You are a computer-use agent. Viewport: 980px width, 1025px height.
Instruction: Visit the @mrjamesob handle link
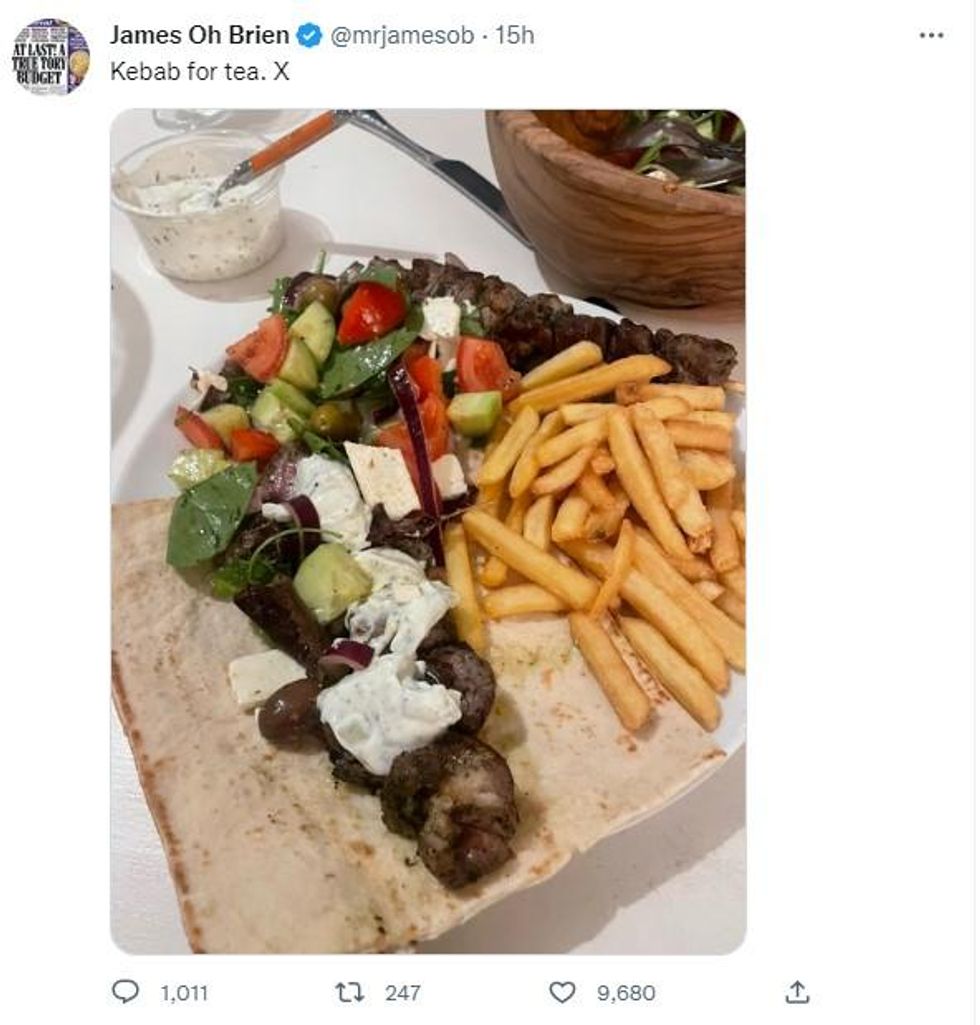pos(398,36)
